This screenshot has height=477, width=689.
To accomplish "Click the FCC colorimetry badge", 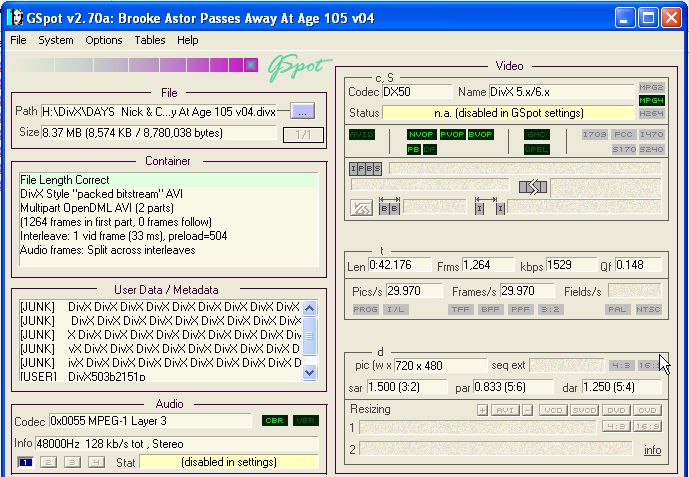I will (x=623, y=134).
